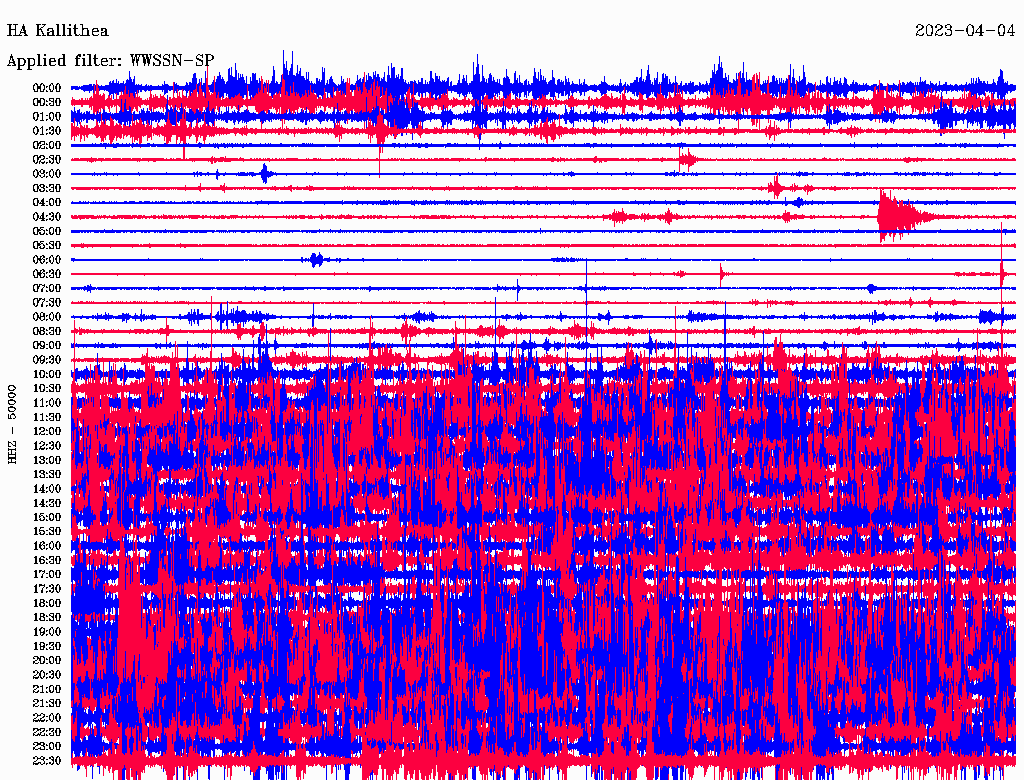Click the 16:30 time label

click(x=47, y=561)
